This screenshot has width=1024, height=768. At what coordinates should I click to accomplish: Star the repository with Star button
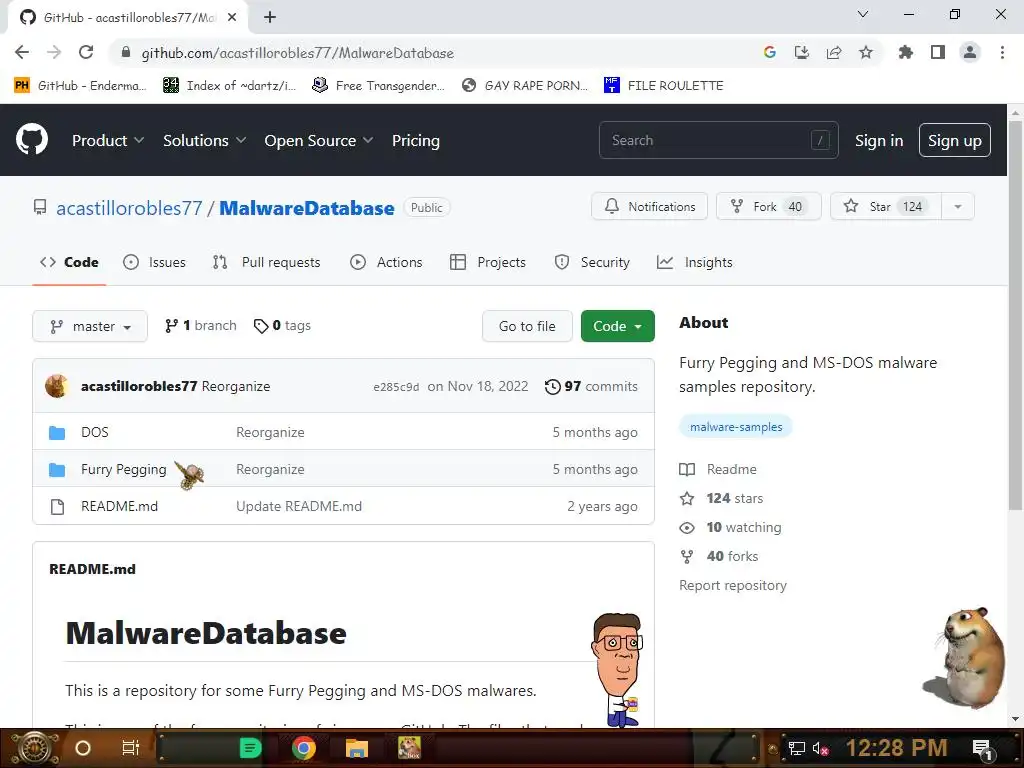coord(886,206)
